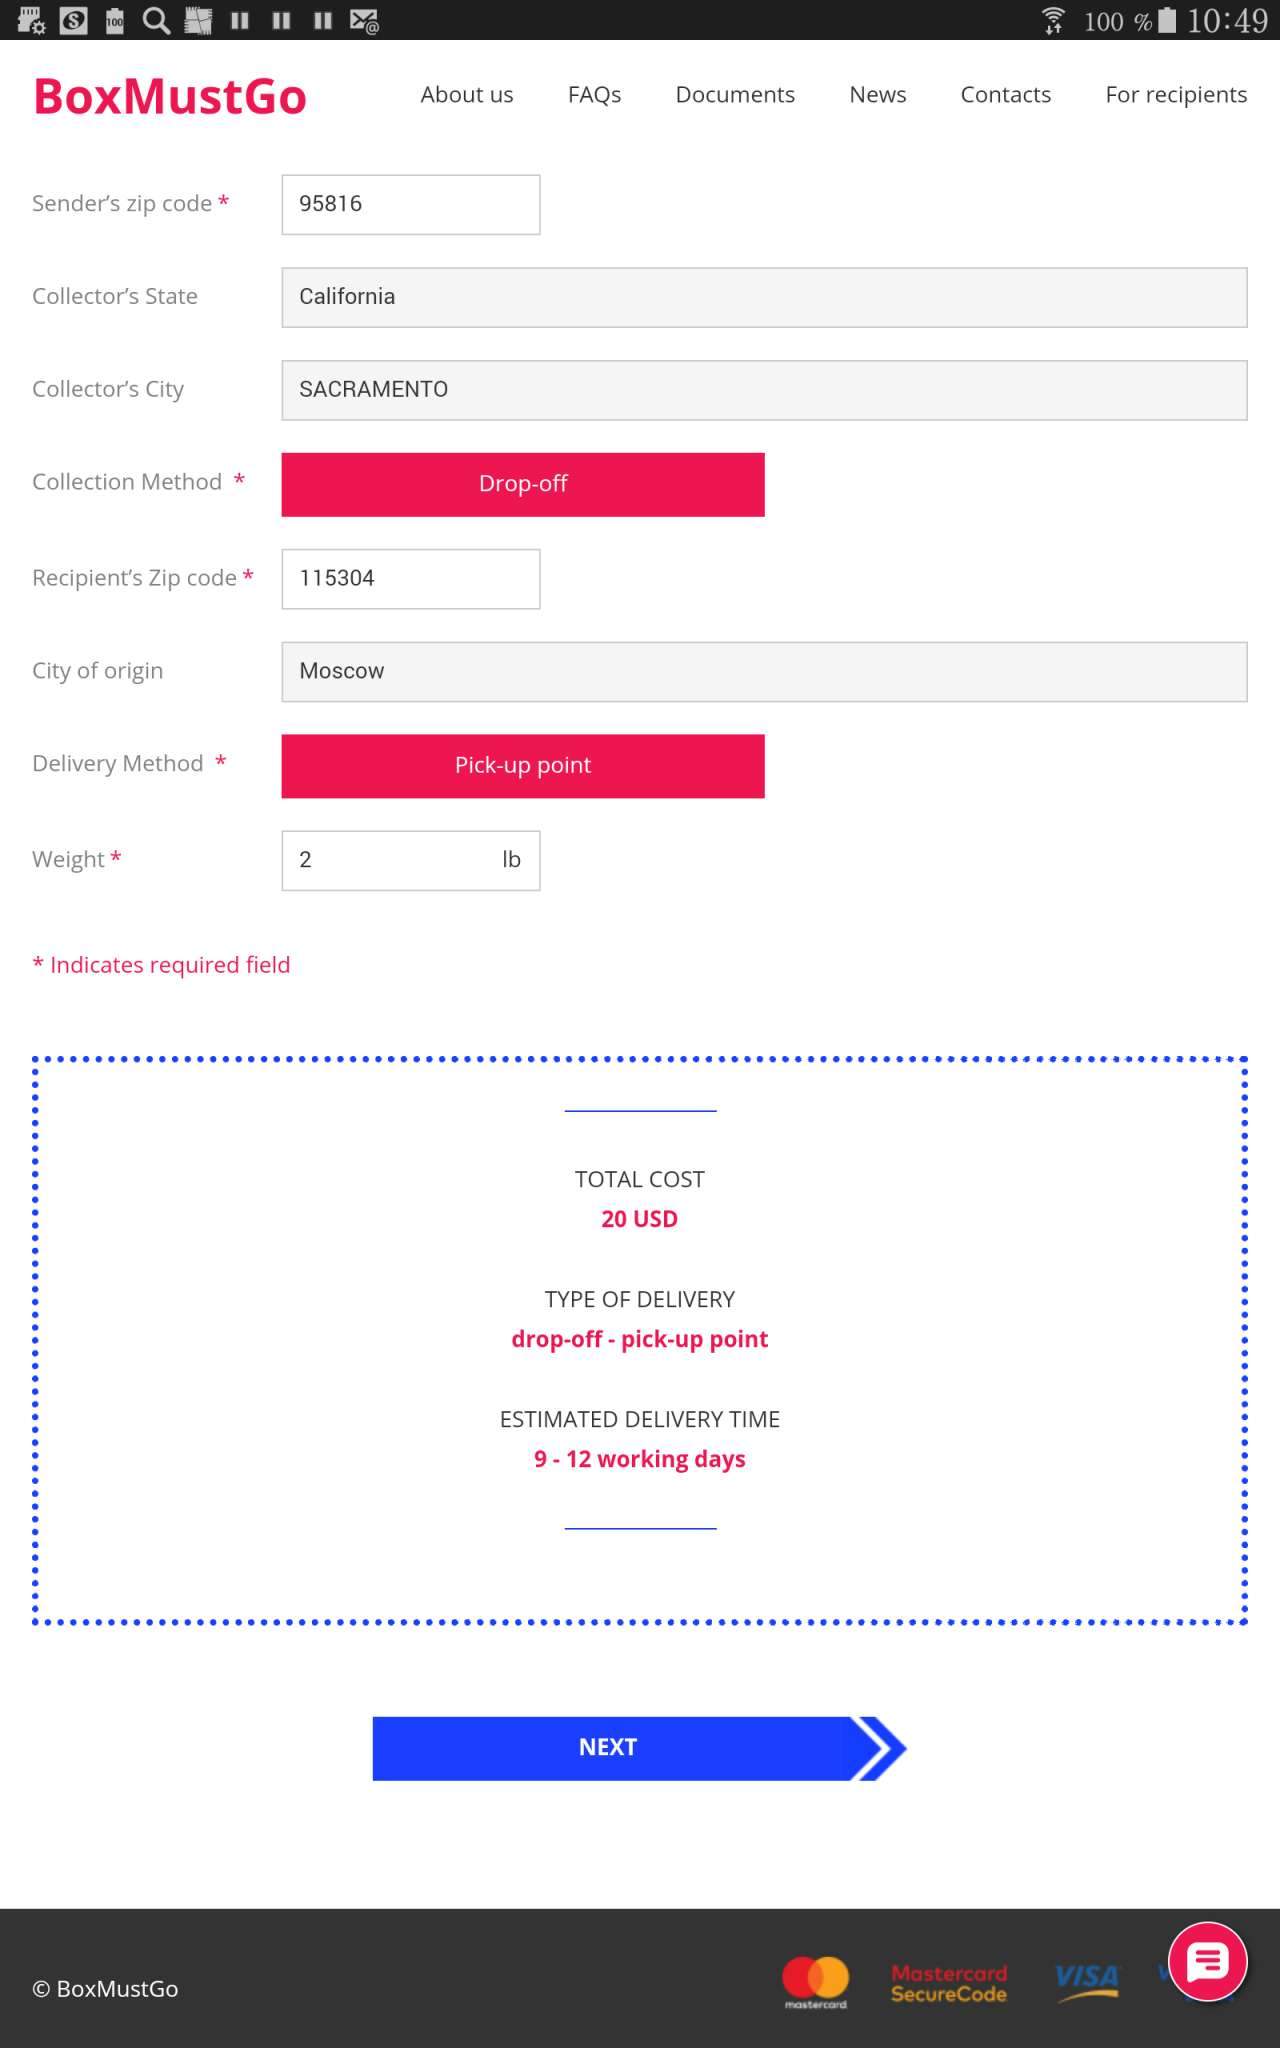Open the Collector's City field

tap(763, 390)
